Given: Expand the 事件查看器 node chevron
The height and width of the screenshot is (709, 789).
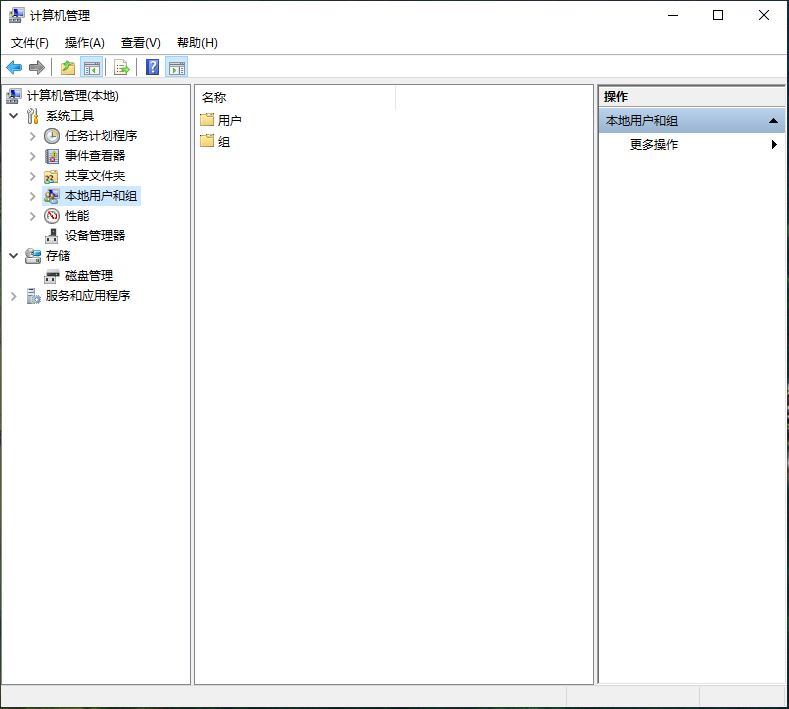Looking at the screenshot, I should 32,156.
